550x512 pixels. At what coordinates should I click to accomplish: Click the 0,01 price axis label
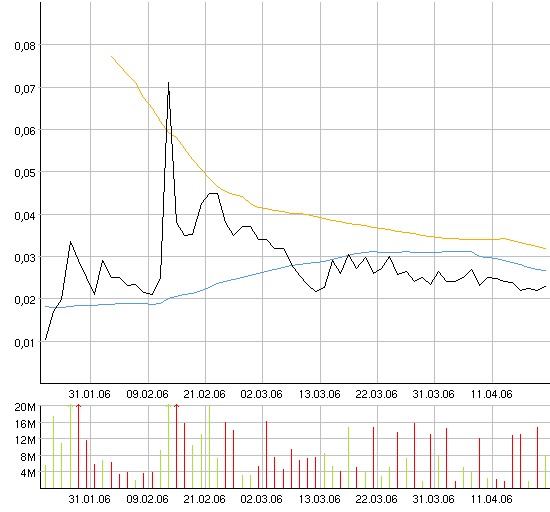point(25,343)
